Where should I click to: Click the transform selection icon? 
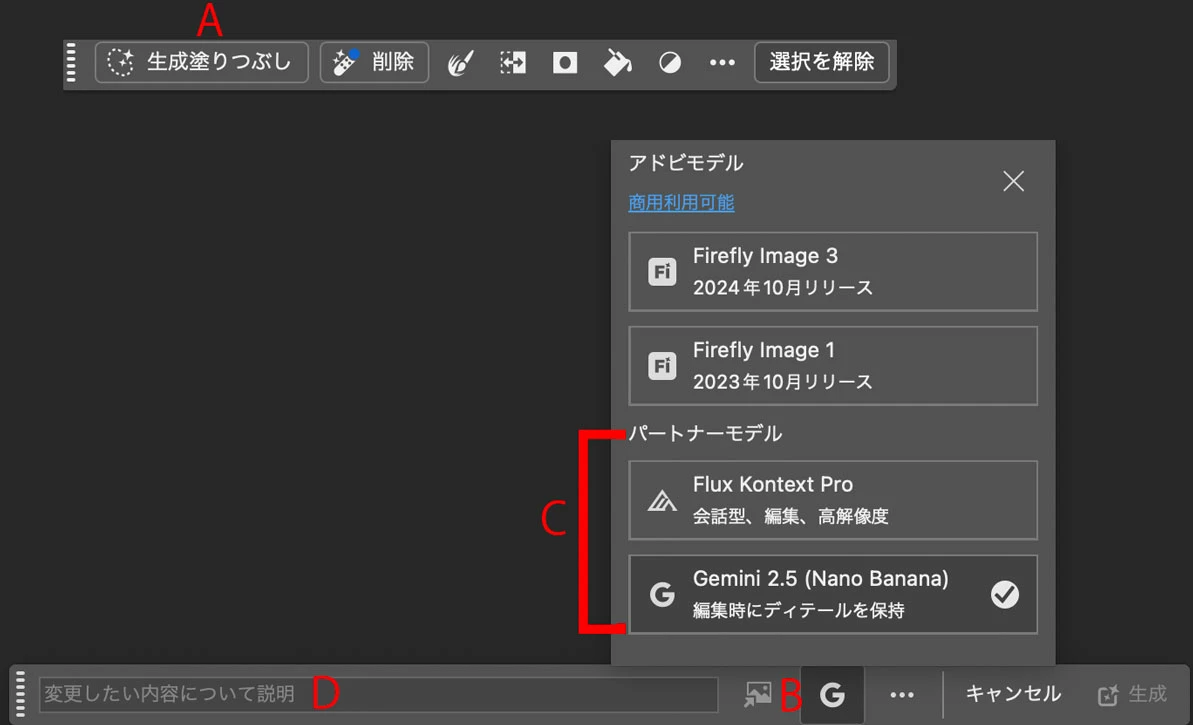pyautogui.click(x=513, y=62)
